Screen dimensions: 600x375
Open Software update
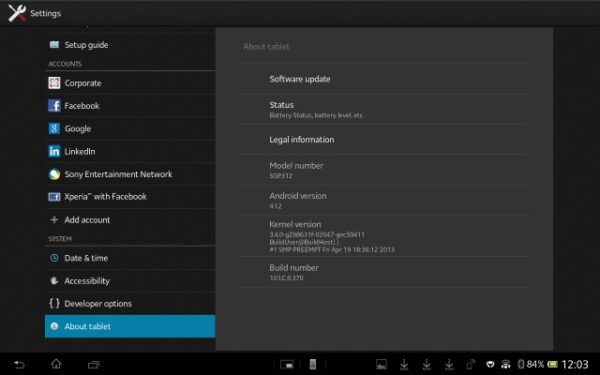[384, 79]
